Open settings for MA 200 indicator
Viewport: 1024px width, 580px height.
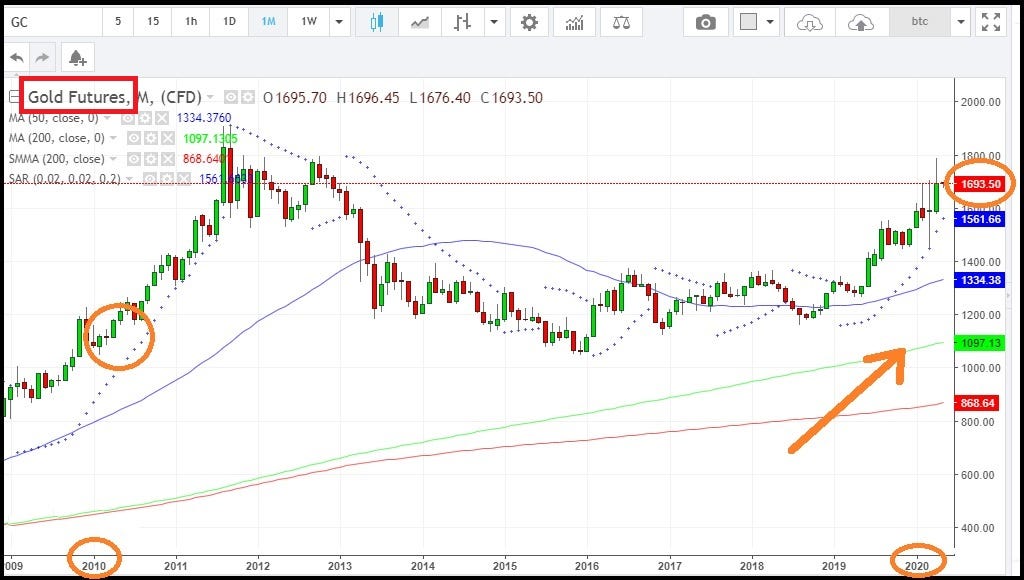[151, 138]
